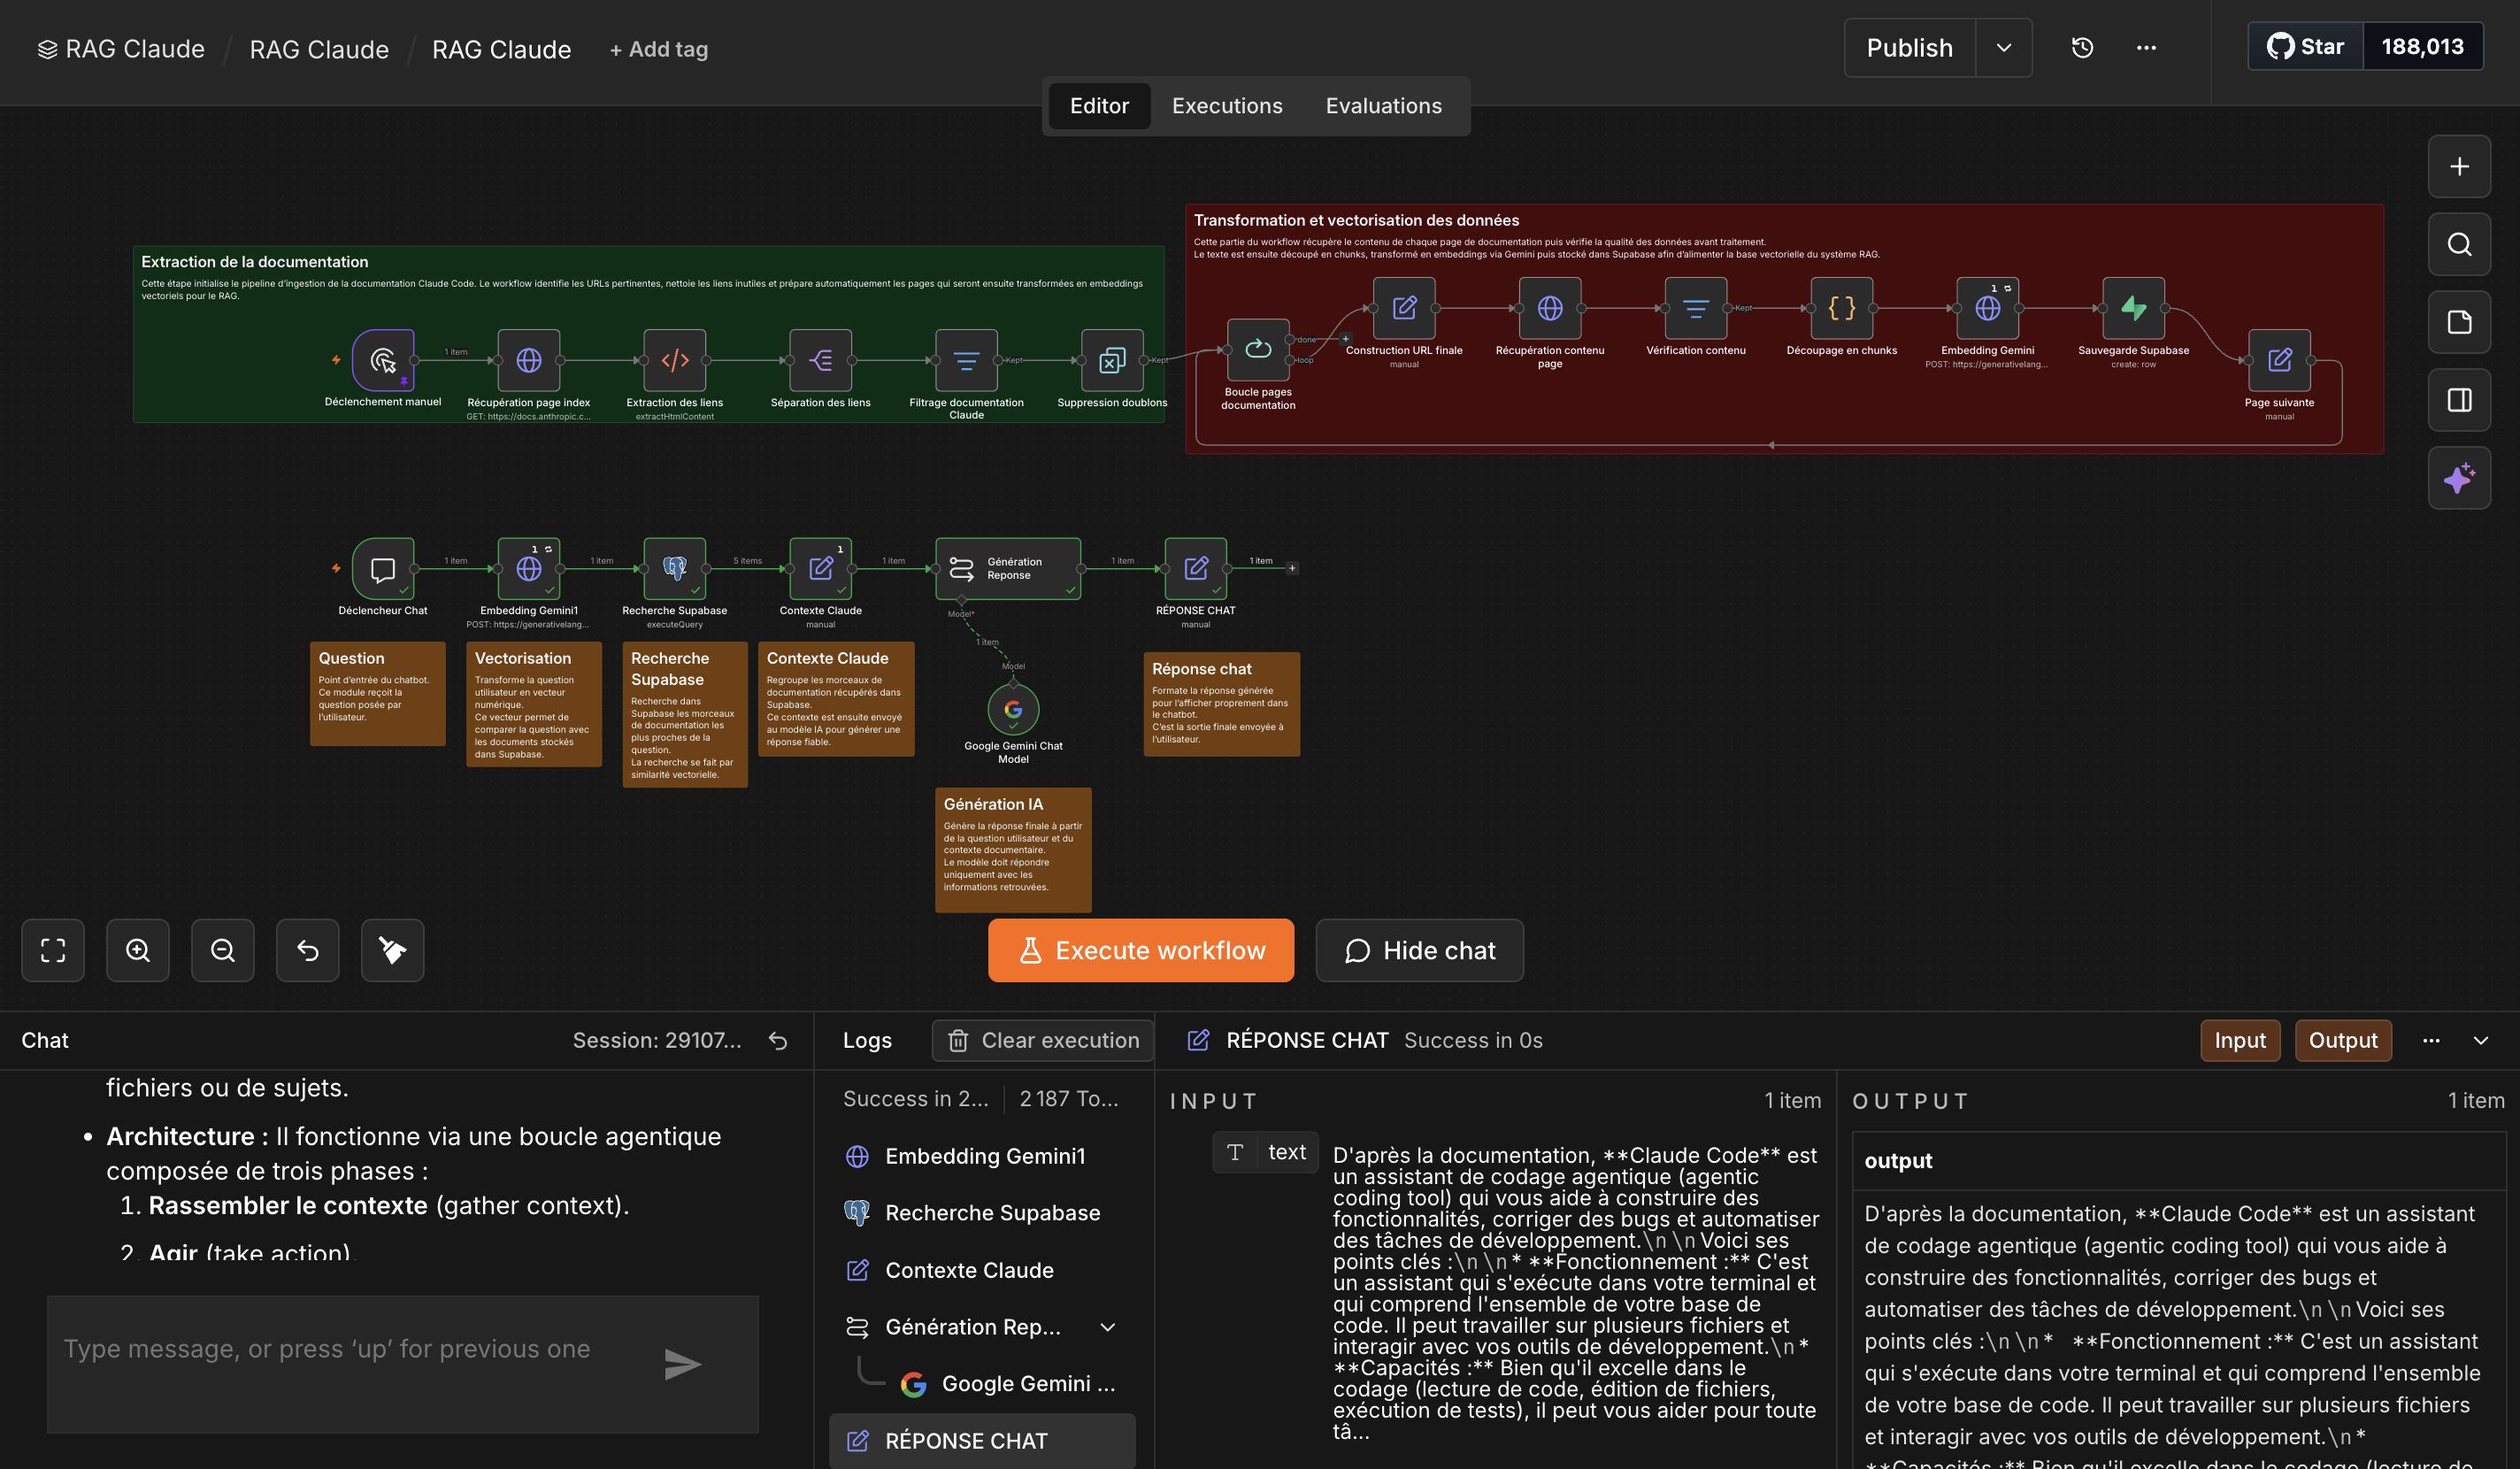The image size is (2520, 1469).
Task: Toggle the Input panel button
Action: (2240, 1040)
